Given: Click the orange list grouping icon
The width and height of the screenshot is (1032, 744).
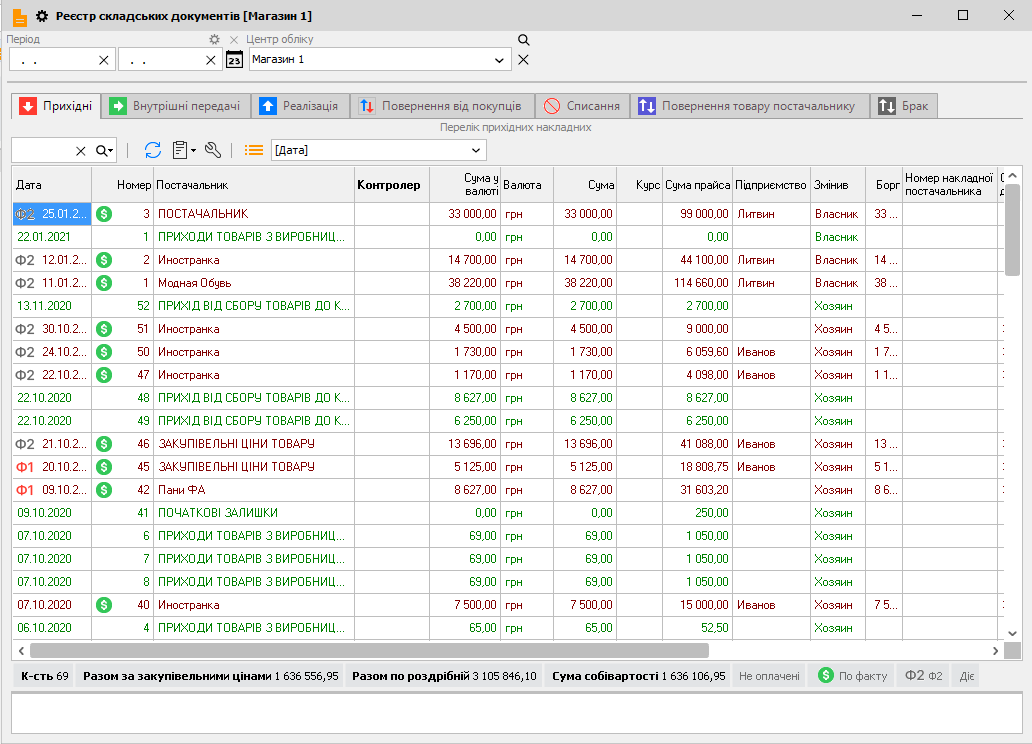Looking at the screenshot, I should coord(254,150).
